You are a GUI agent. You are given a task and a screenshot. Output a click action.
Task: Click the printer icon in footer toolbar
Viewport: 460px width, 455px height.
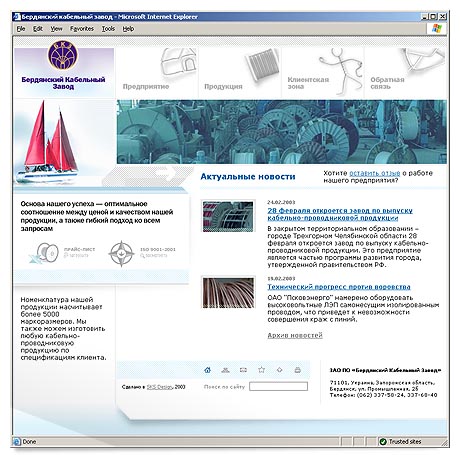[298, 370]
